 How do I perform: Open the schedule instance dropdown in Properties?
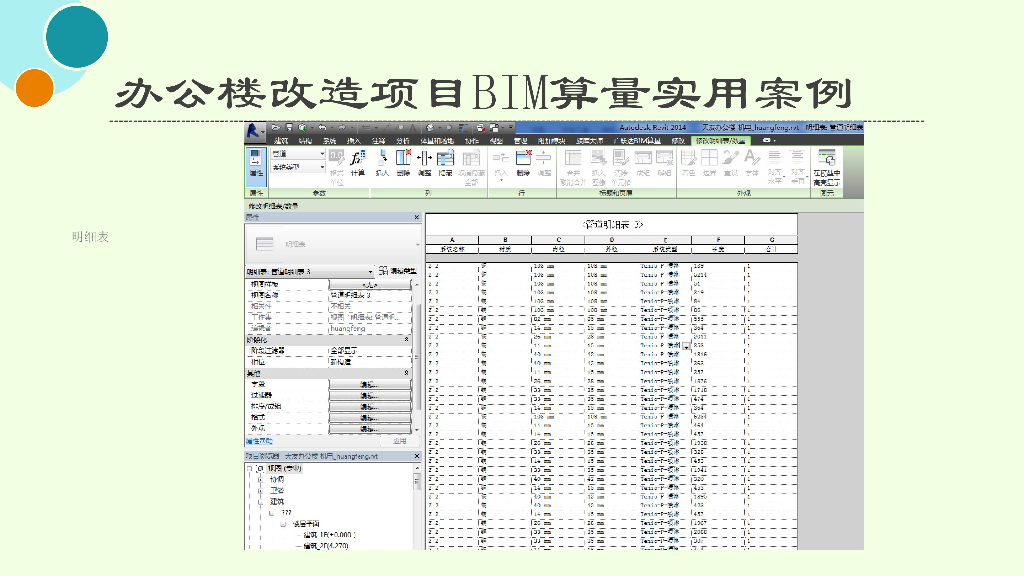[370, 271]
